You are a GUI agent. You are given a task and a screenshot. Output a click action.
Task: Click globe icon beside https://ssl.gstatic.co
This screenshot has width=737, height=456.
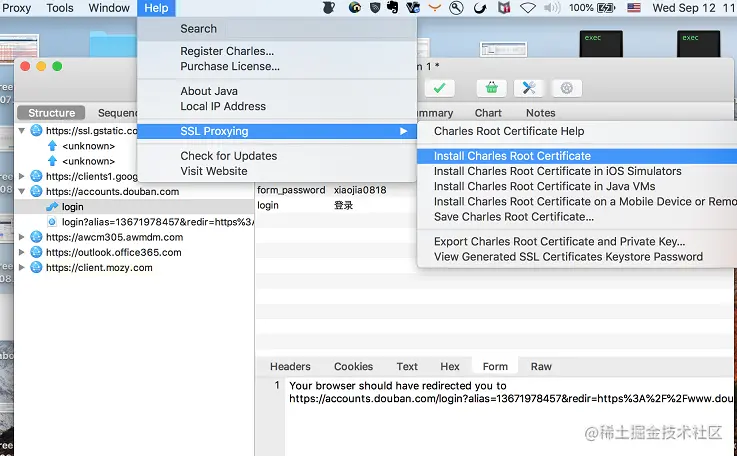pyautogui.click(x=36, y=130)
